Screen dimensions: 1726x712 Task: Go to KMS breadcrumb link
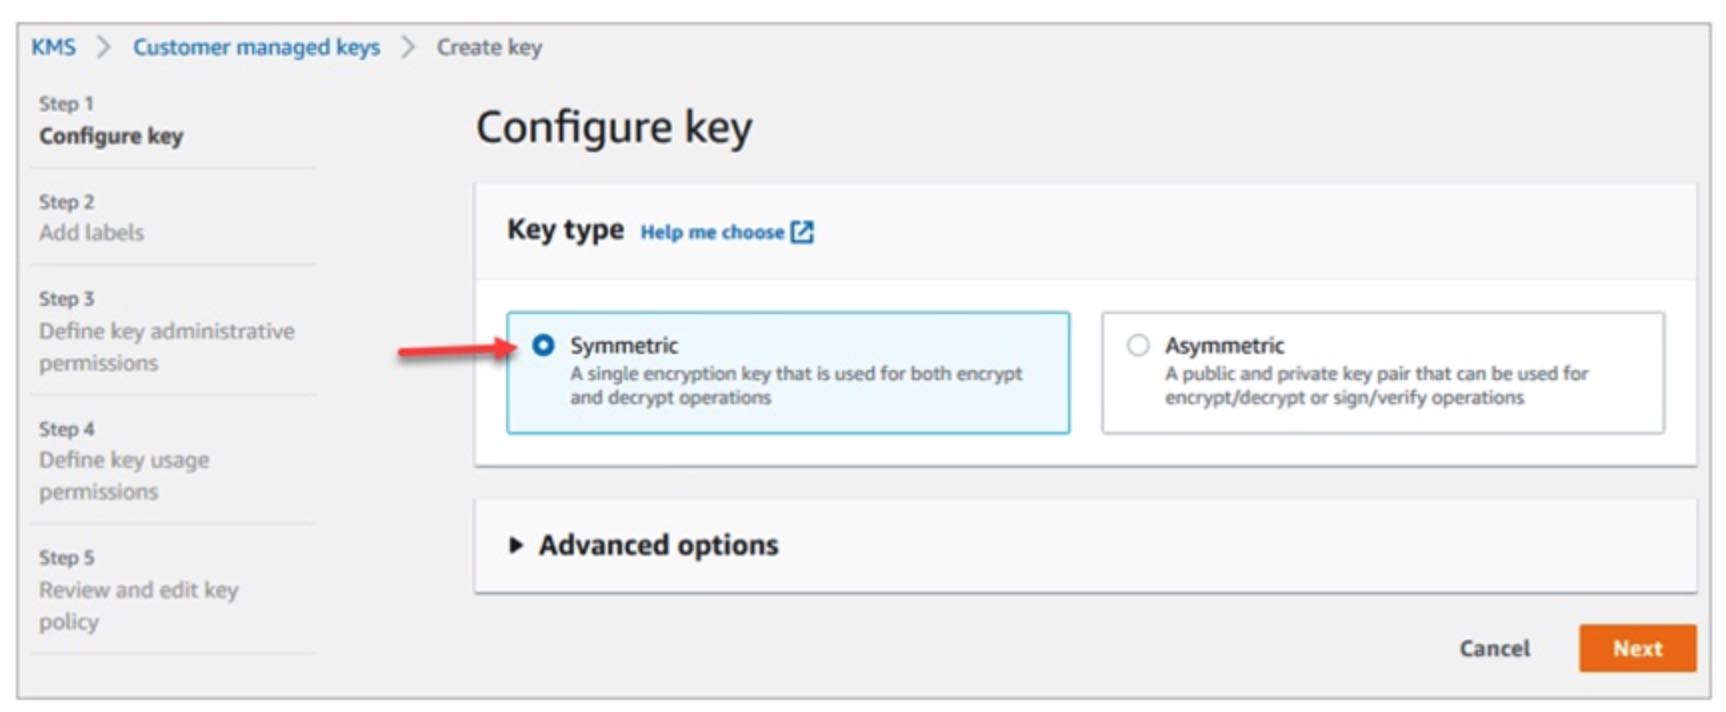coord(53,47)
